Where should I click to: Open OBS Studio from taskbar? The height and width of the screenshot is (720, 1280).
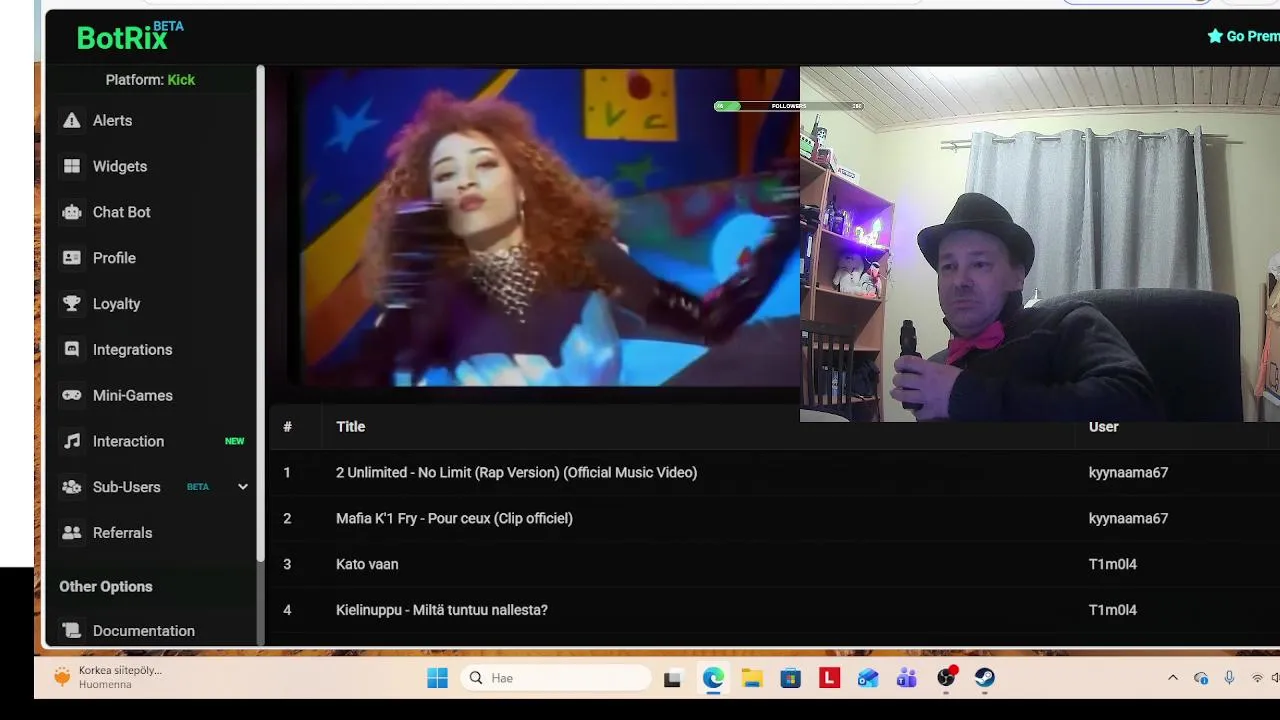pyautogui.click(x=946, y=678)
